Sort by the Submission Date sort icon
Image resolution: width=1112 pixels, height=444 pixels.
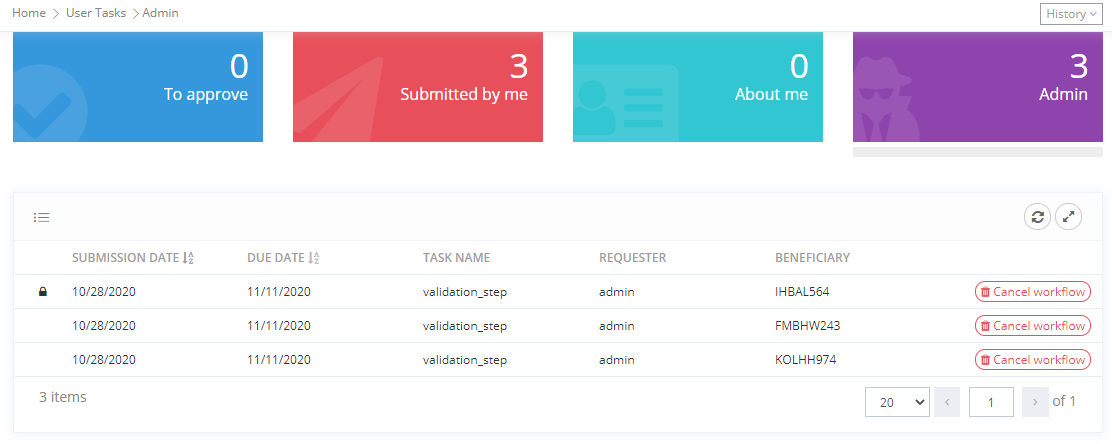(188, 258)
